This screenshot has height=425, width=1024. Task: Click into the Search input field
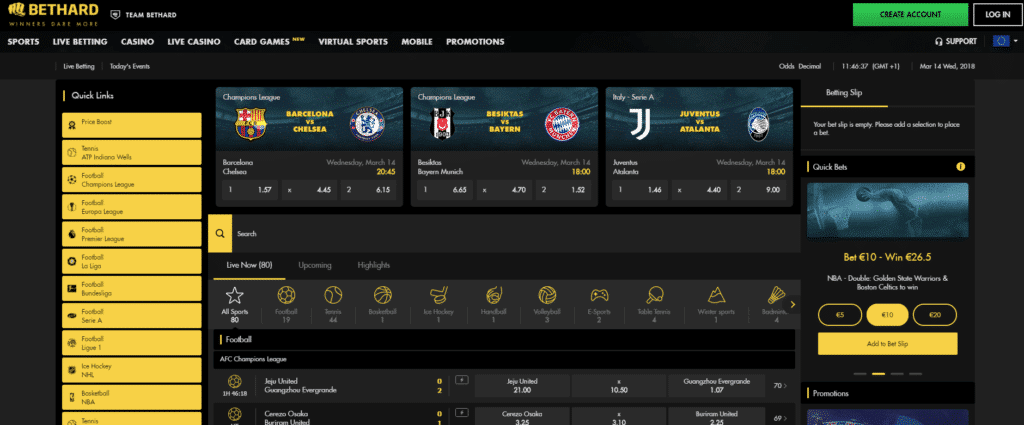[x=500, y=234]
